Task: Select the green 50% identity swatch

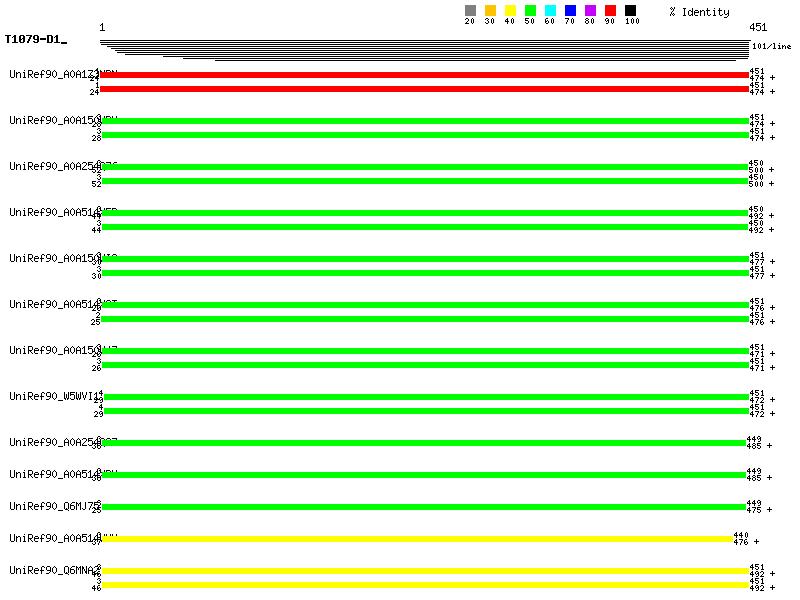Action: click(530, 11)
